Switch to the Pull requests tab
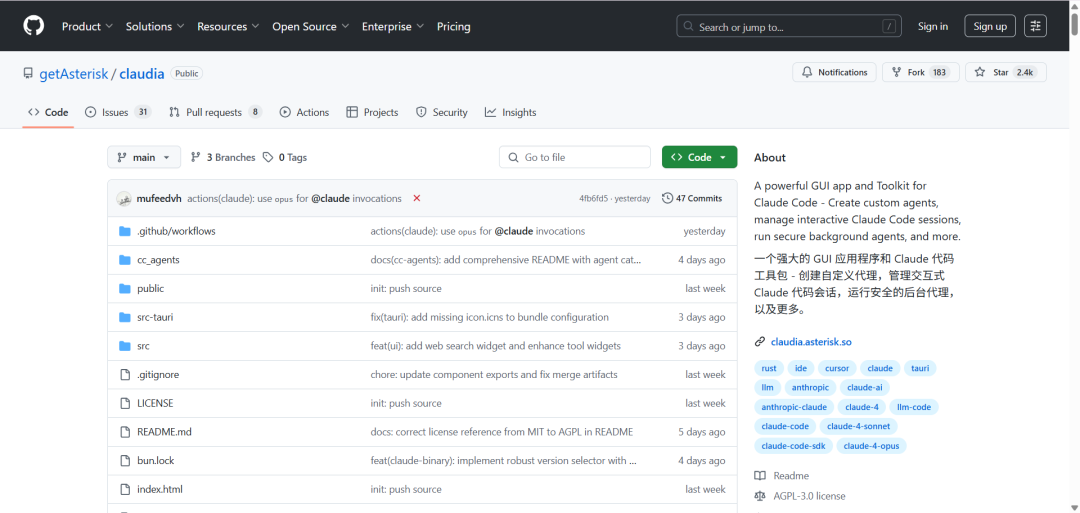Screen dimensions: 1080x513 [x=215, y=112]
